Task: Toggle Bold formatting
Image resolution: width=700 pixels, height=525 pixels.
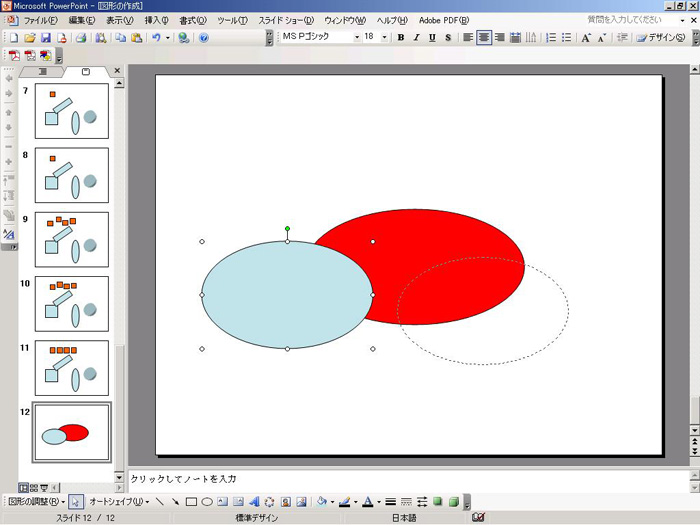Action: 401,38
